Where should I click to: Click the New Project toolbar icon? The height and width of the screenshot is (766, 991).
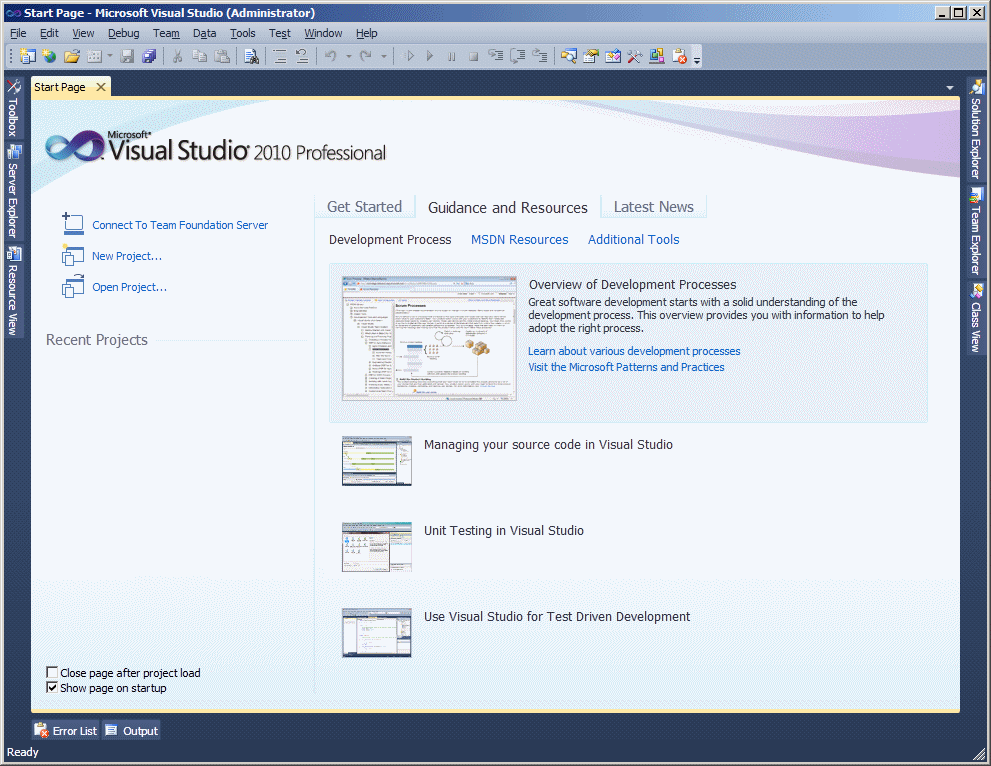point(28,56)
